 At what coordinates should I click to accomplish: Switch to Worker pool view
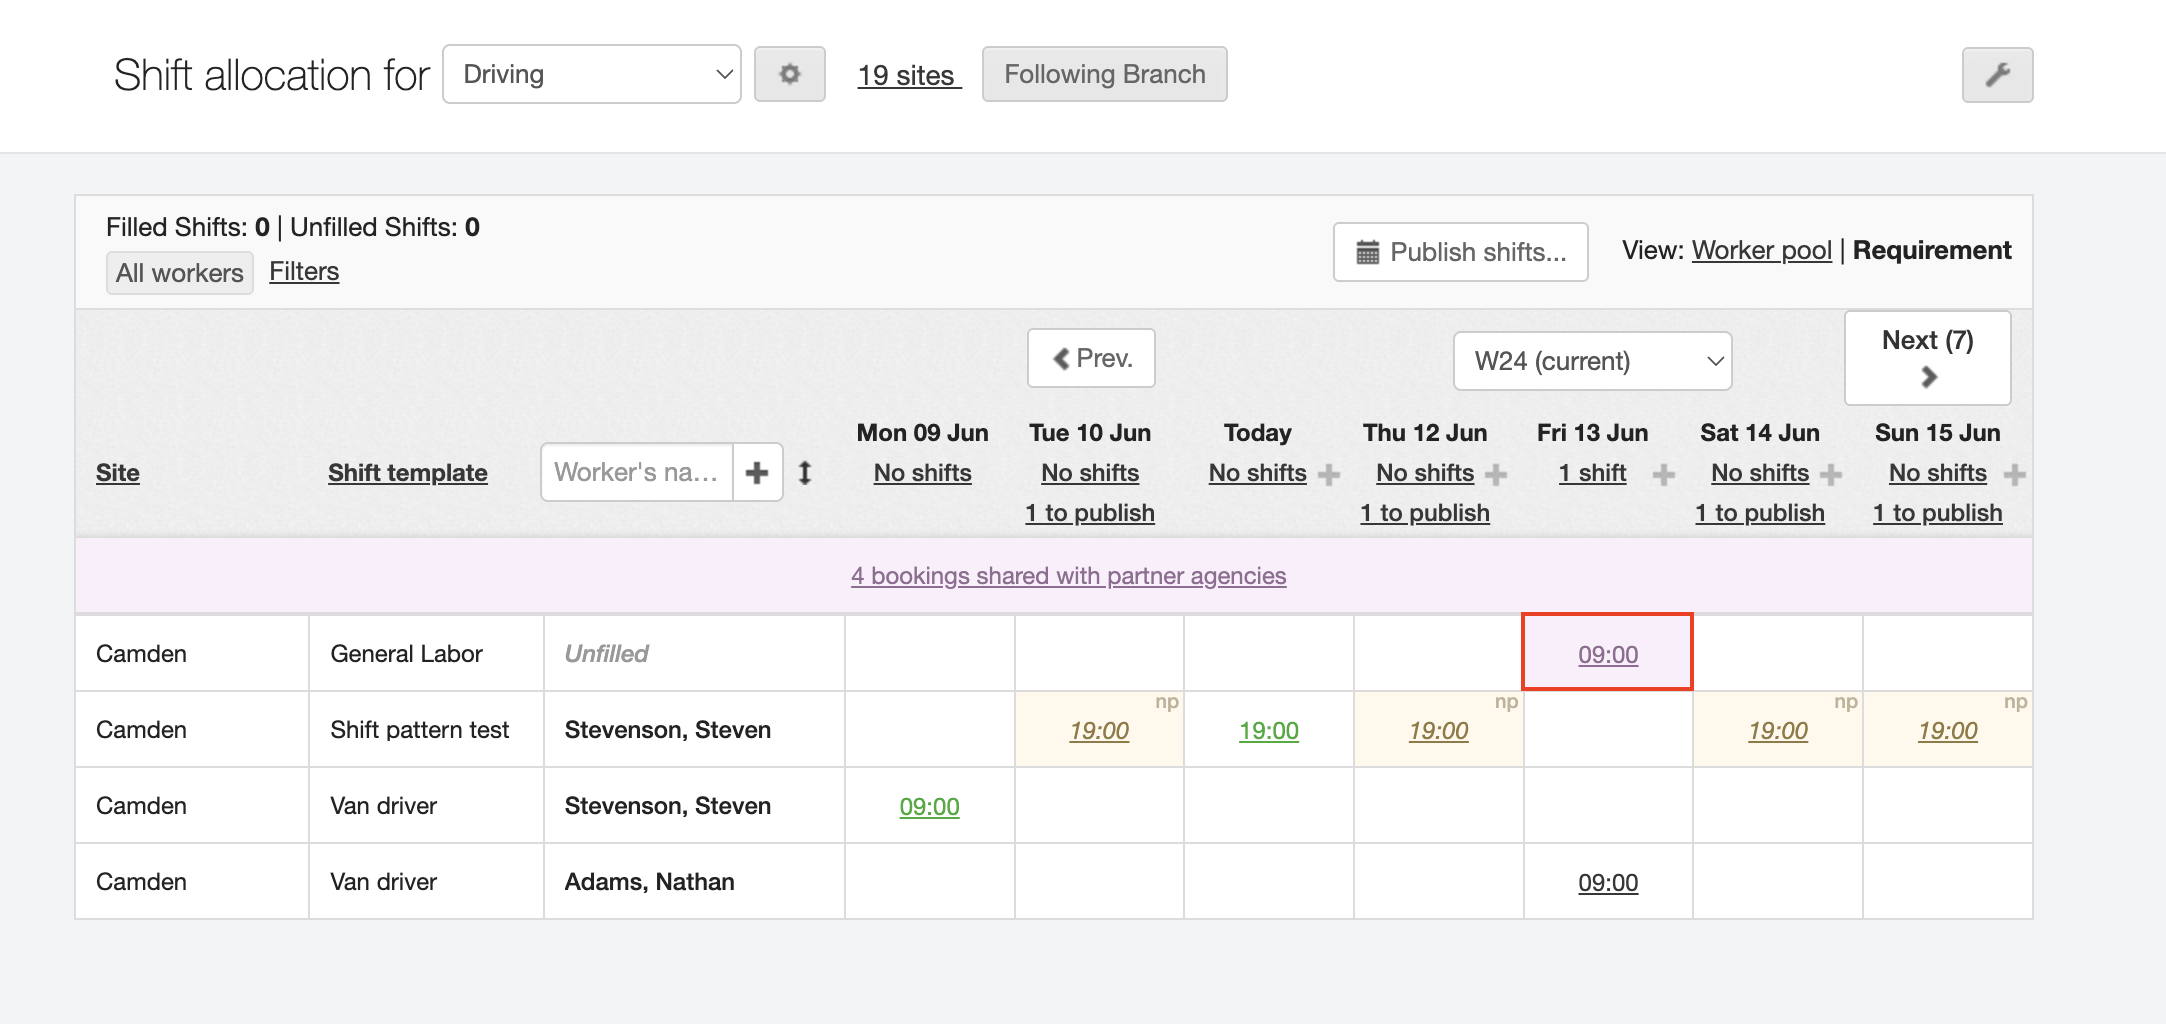pyautogui.click(x=1761, y=250)
